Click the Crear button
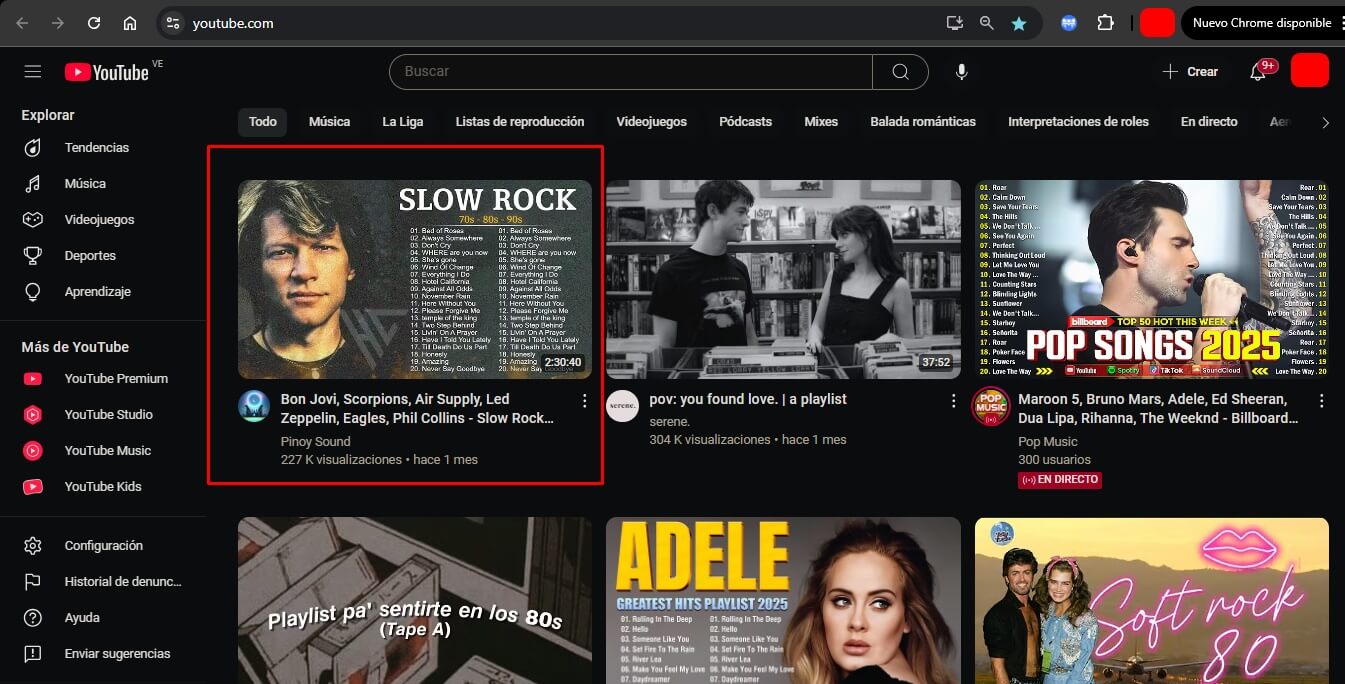 click(1190, 72)
